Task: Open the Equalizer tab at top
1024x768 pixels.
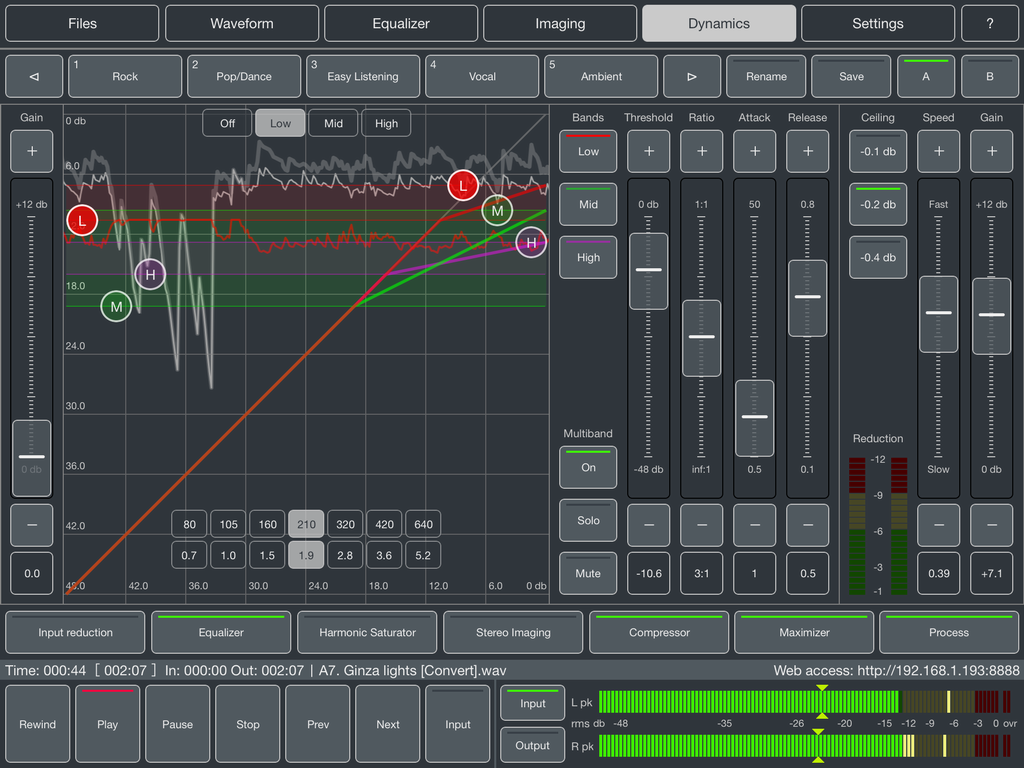Action: coord(401,24)
